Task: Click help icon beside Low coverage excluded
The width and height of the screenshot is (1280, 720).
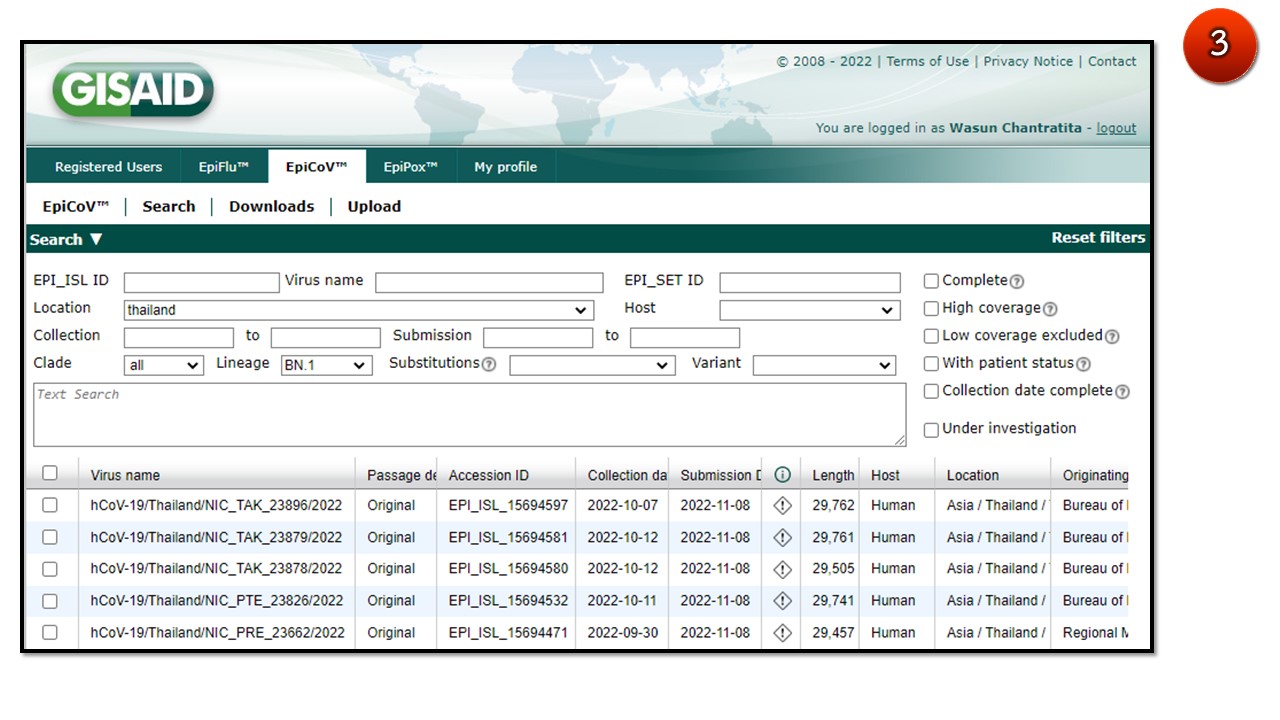Action: (x=1112, y=337)
